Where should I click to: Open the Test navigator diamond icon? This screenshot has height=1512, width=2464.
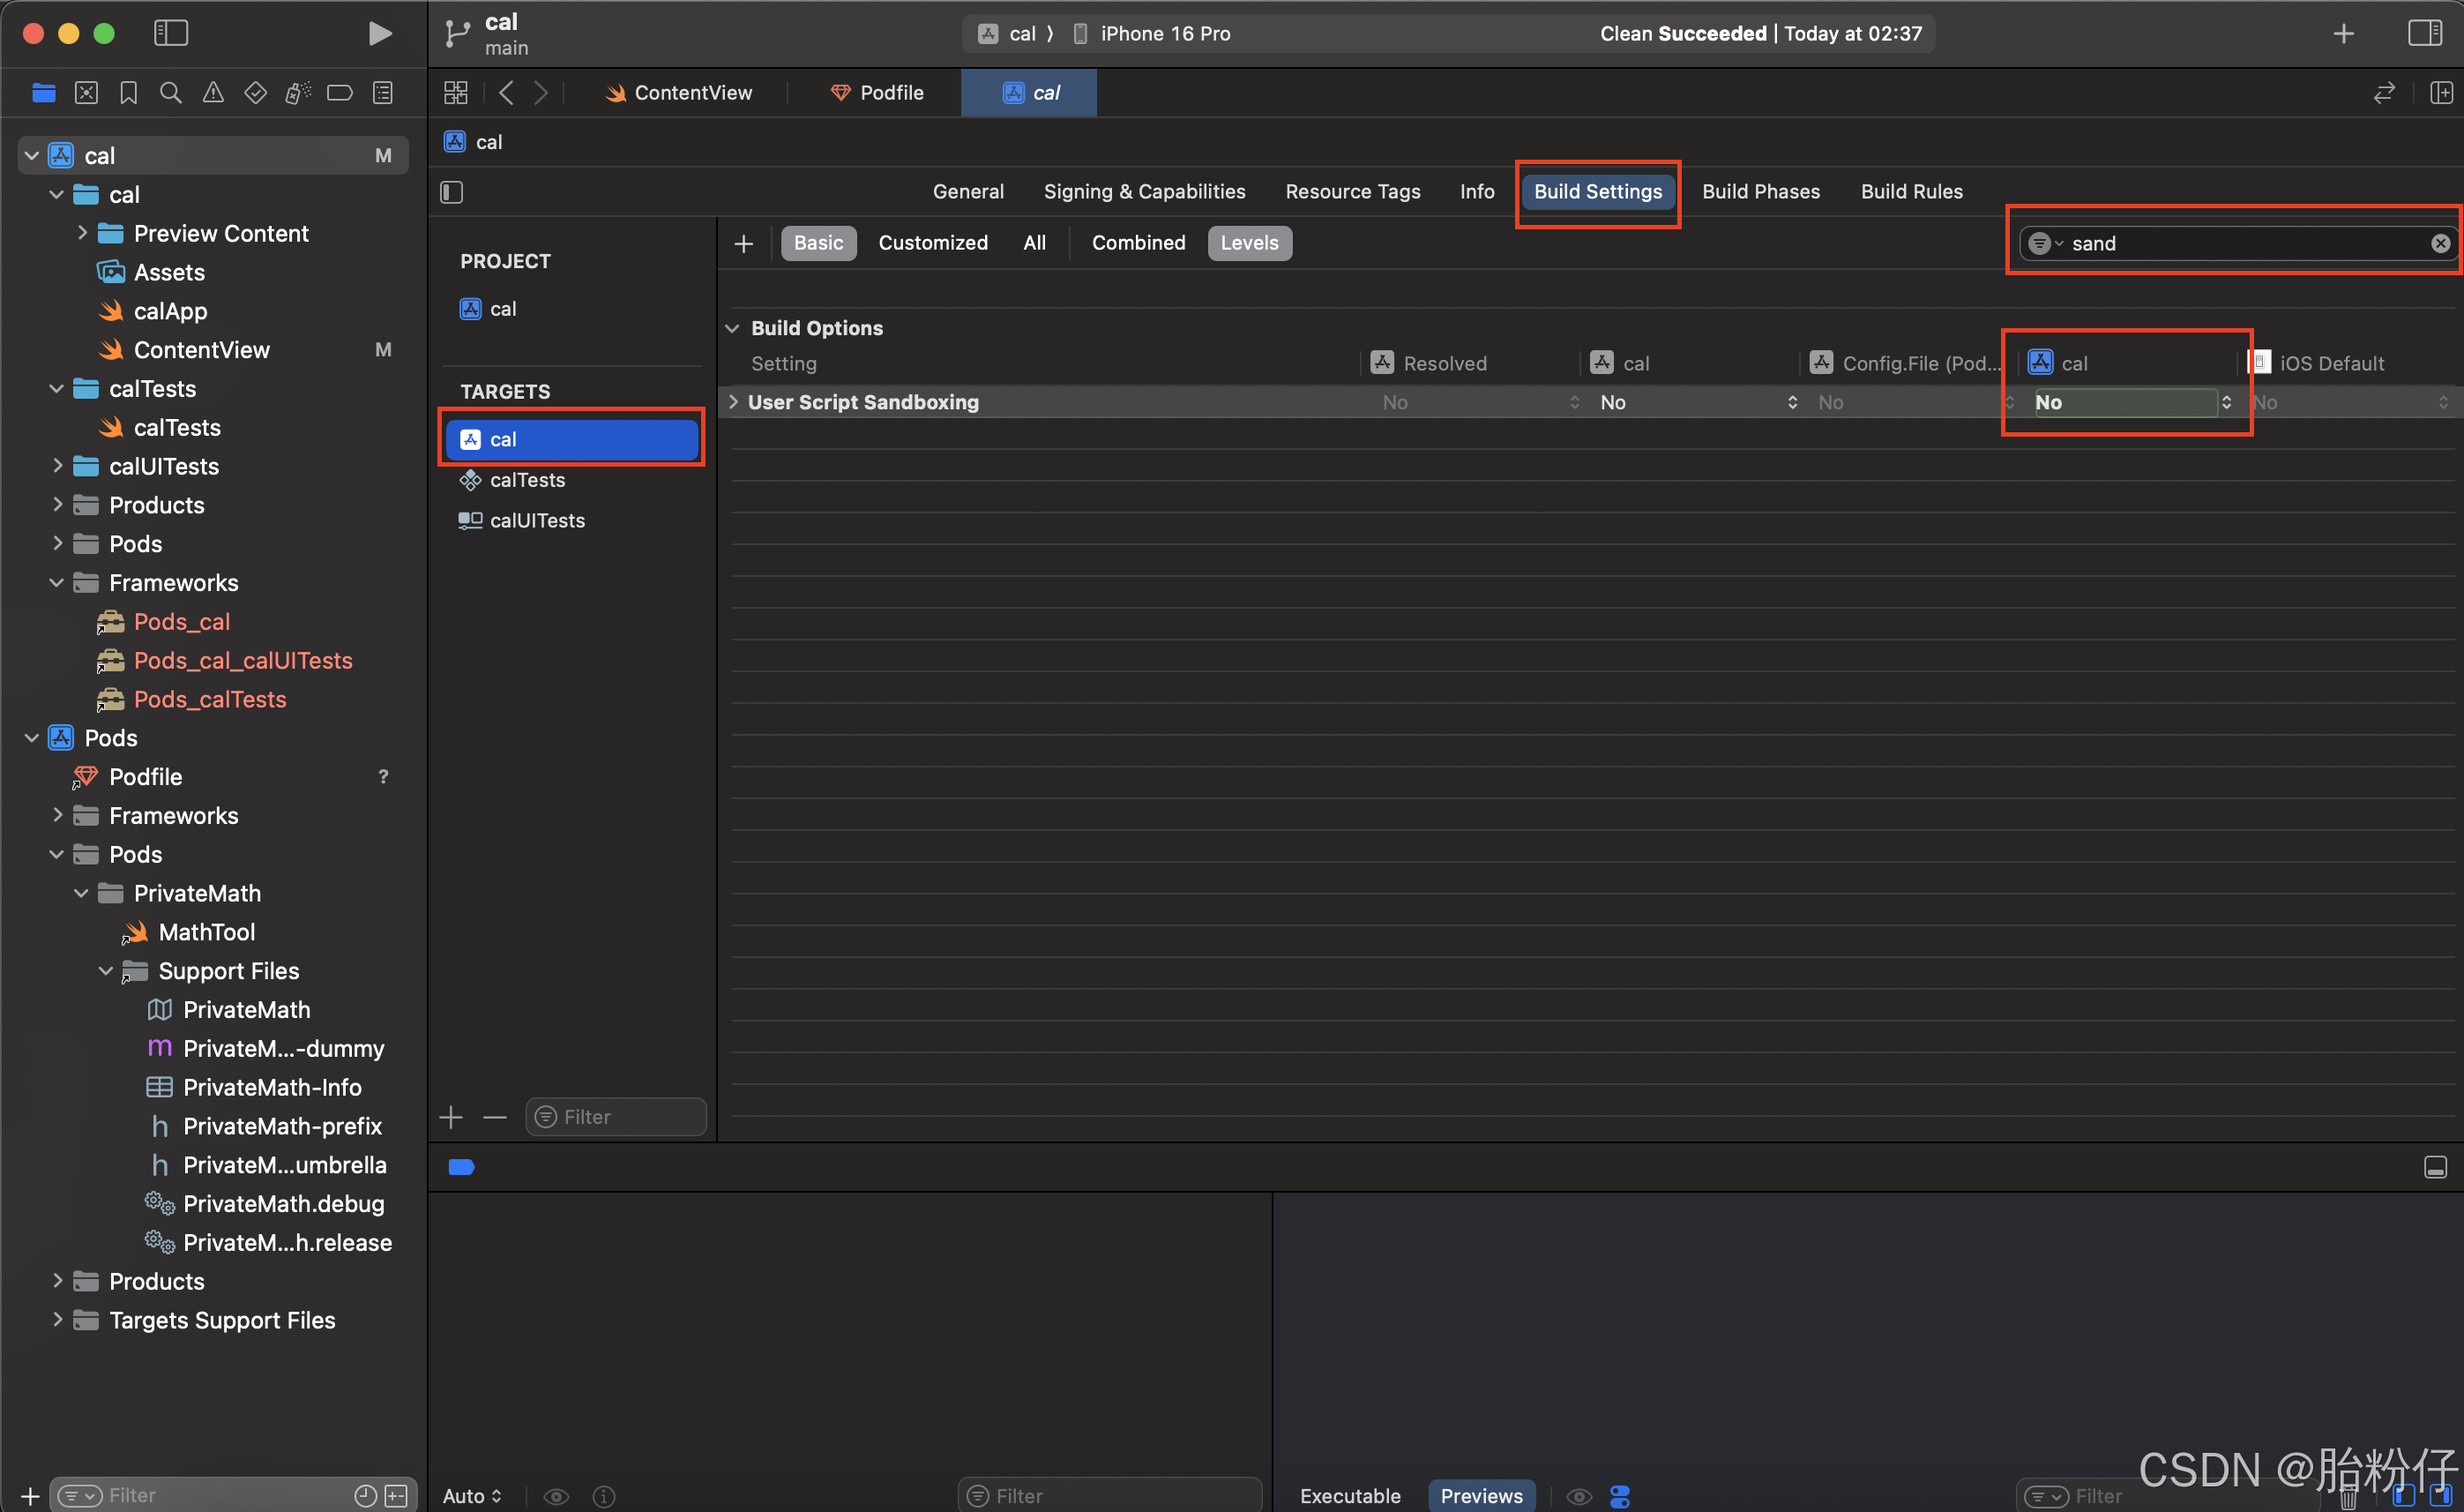pos(256,93)
